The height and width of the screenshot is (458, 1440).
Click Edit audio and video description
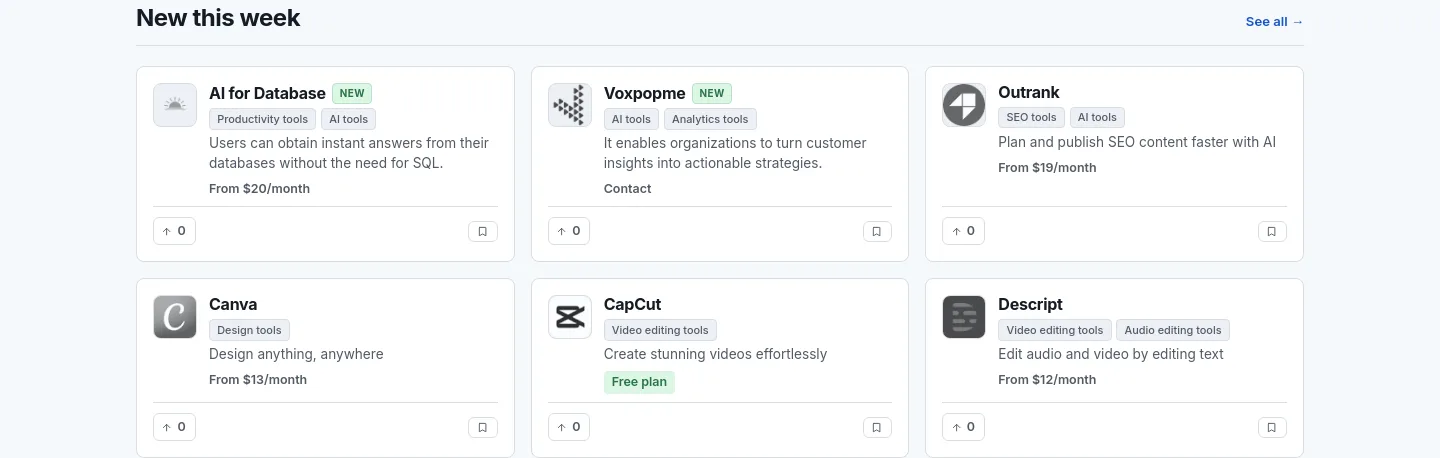point(1111,354)
